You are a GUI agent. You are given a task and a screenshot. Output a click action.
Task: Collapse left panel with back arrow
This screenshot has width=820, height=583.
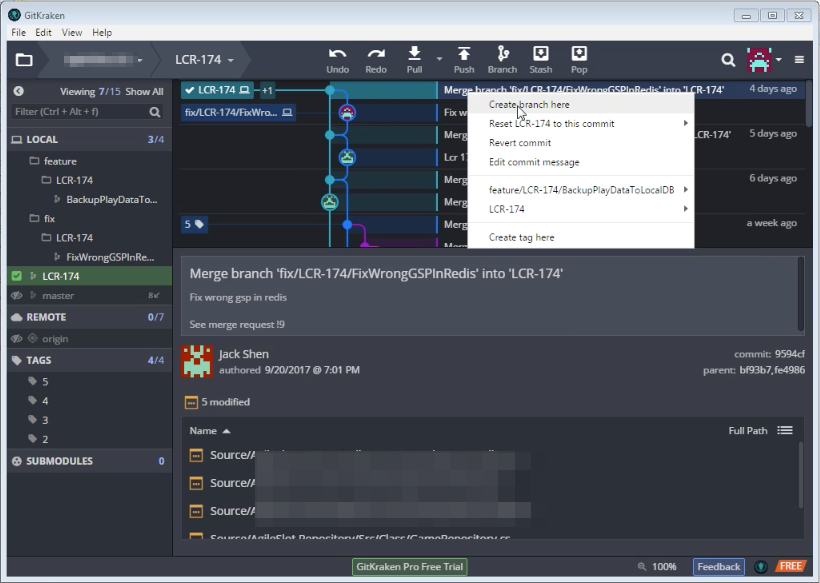18,91
